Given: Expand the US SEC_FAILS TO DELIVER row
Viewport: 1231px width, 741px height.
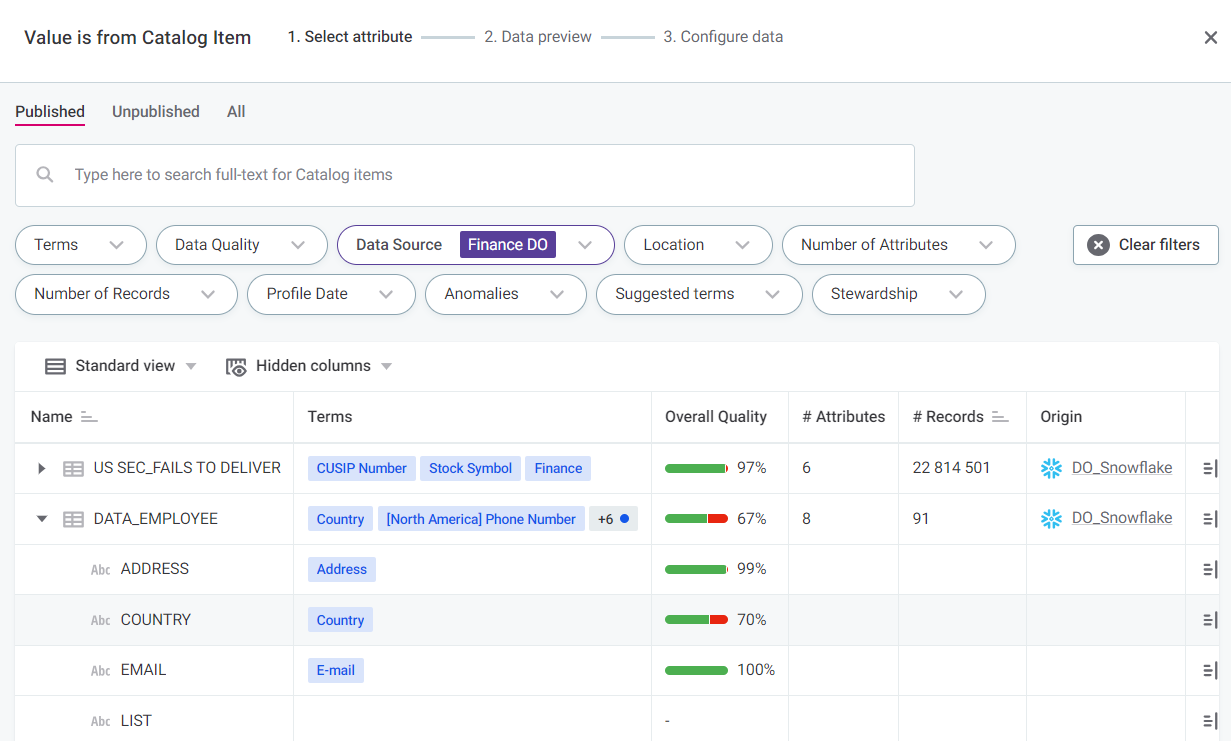Looking at the screenshot, I should pos(42,468).
